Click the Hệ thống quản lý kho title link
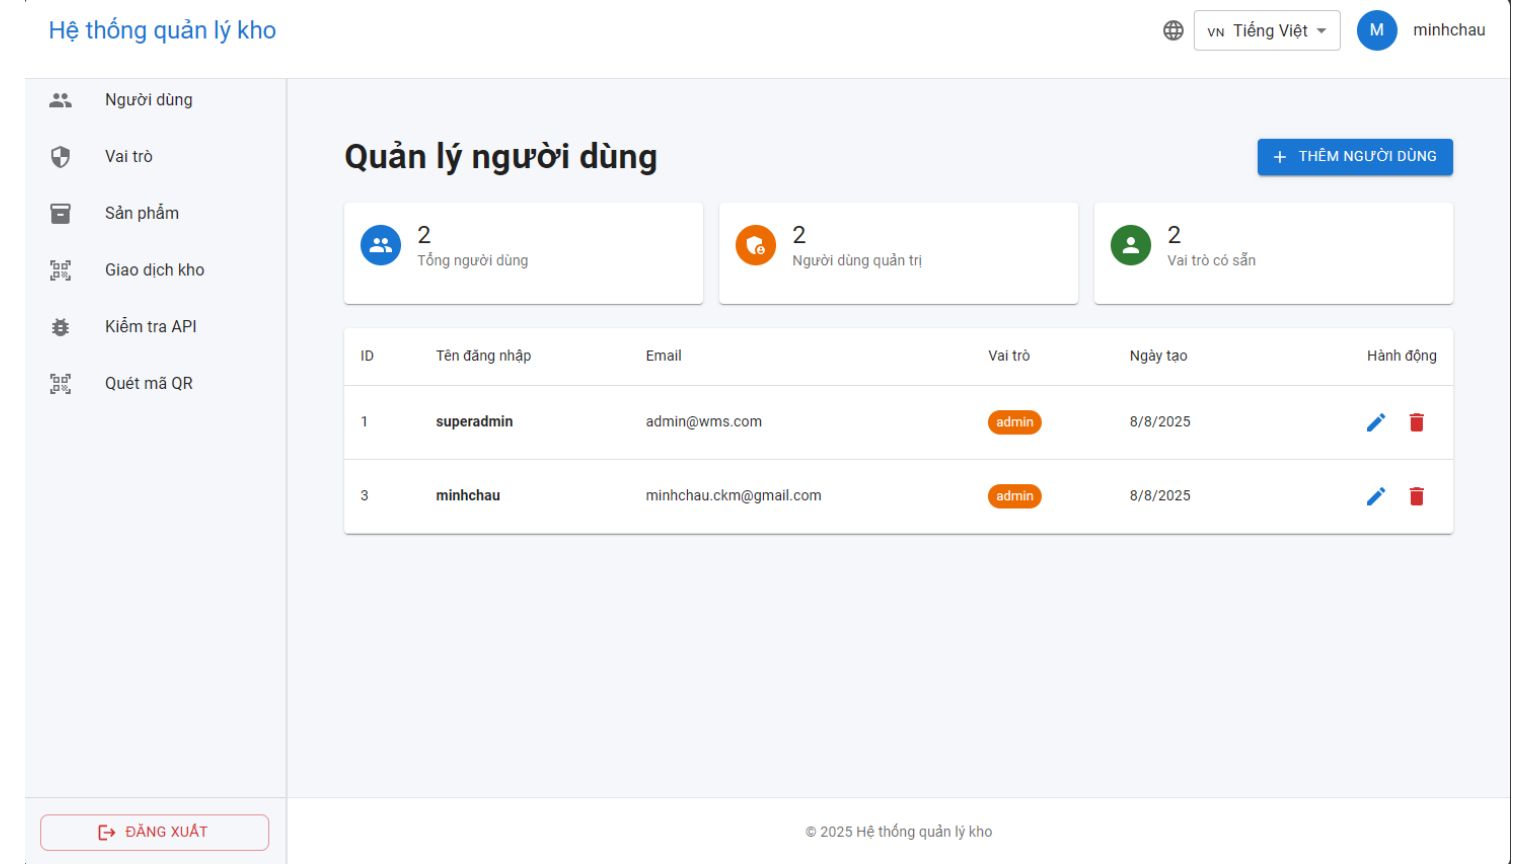1536x864 pixels. click(160, 30)
